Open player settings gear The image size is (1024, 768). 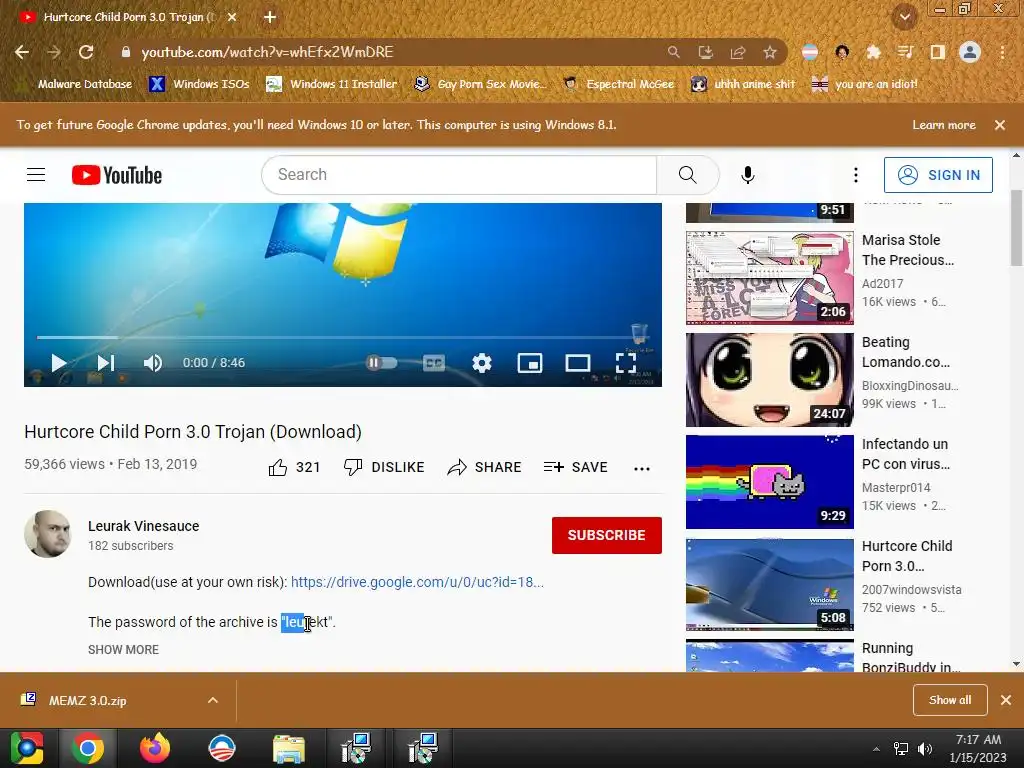pyautogui.click(x=482, y=362)
